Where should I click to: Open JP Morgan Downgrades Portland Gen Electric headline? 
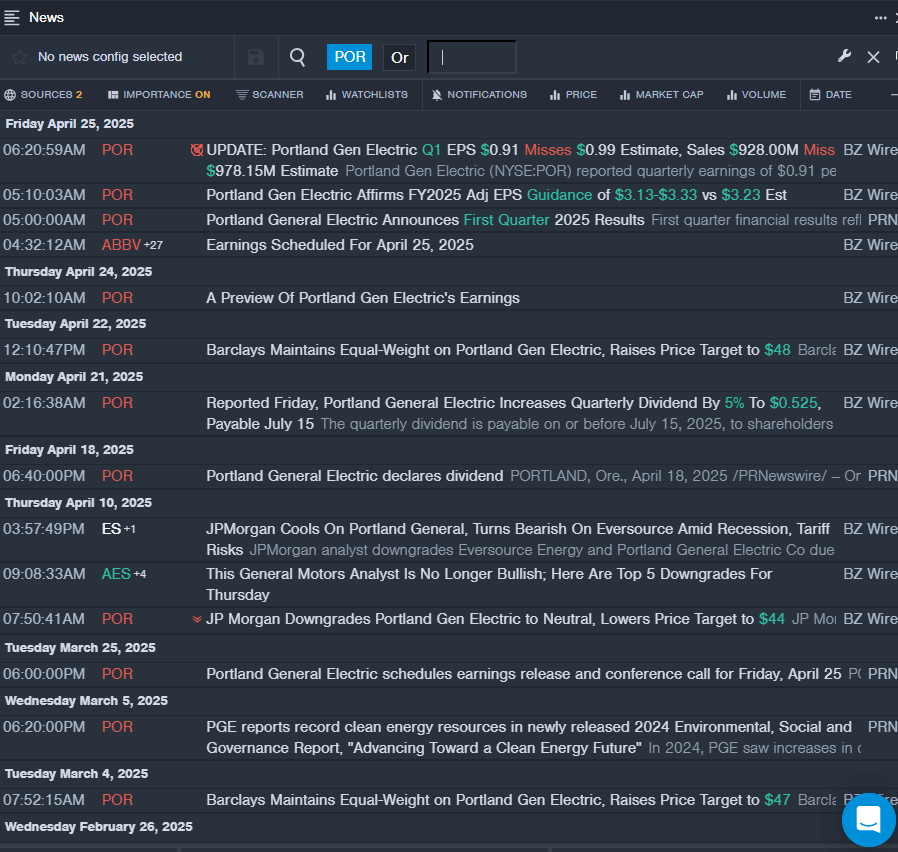tap(495, 619)
